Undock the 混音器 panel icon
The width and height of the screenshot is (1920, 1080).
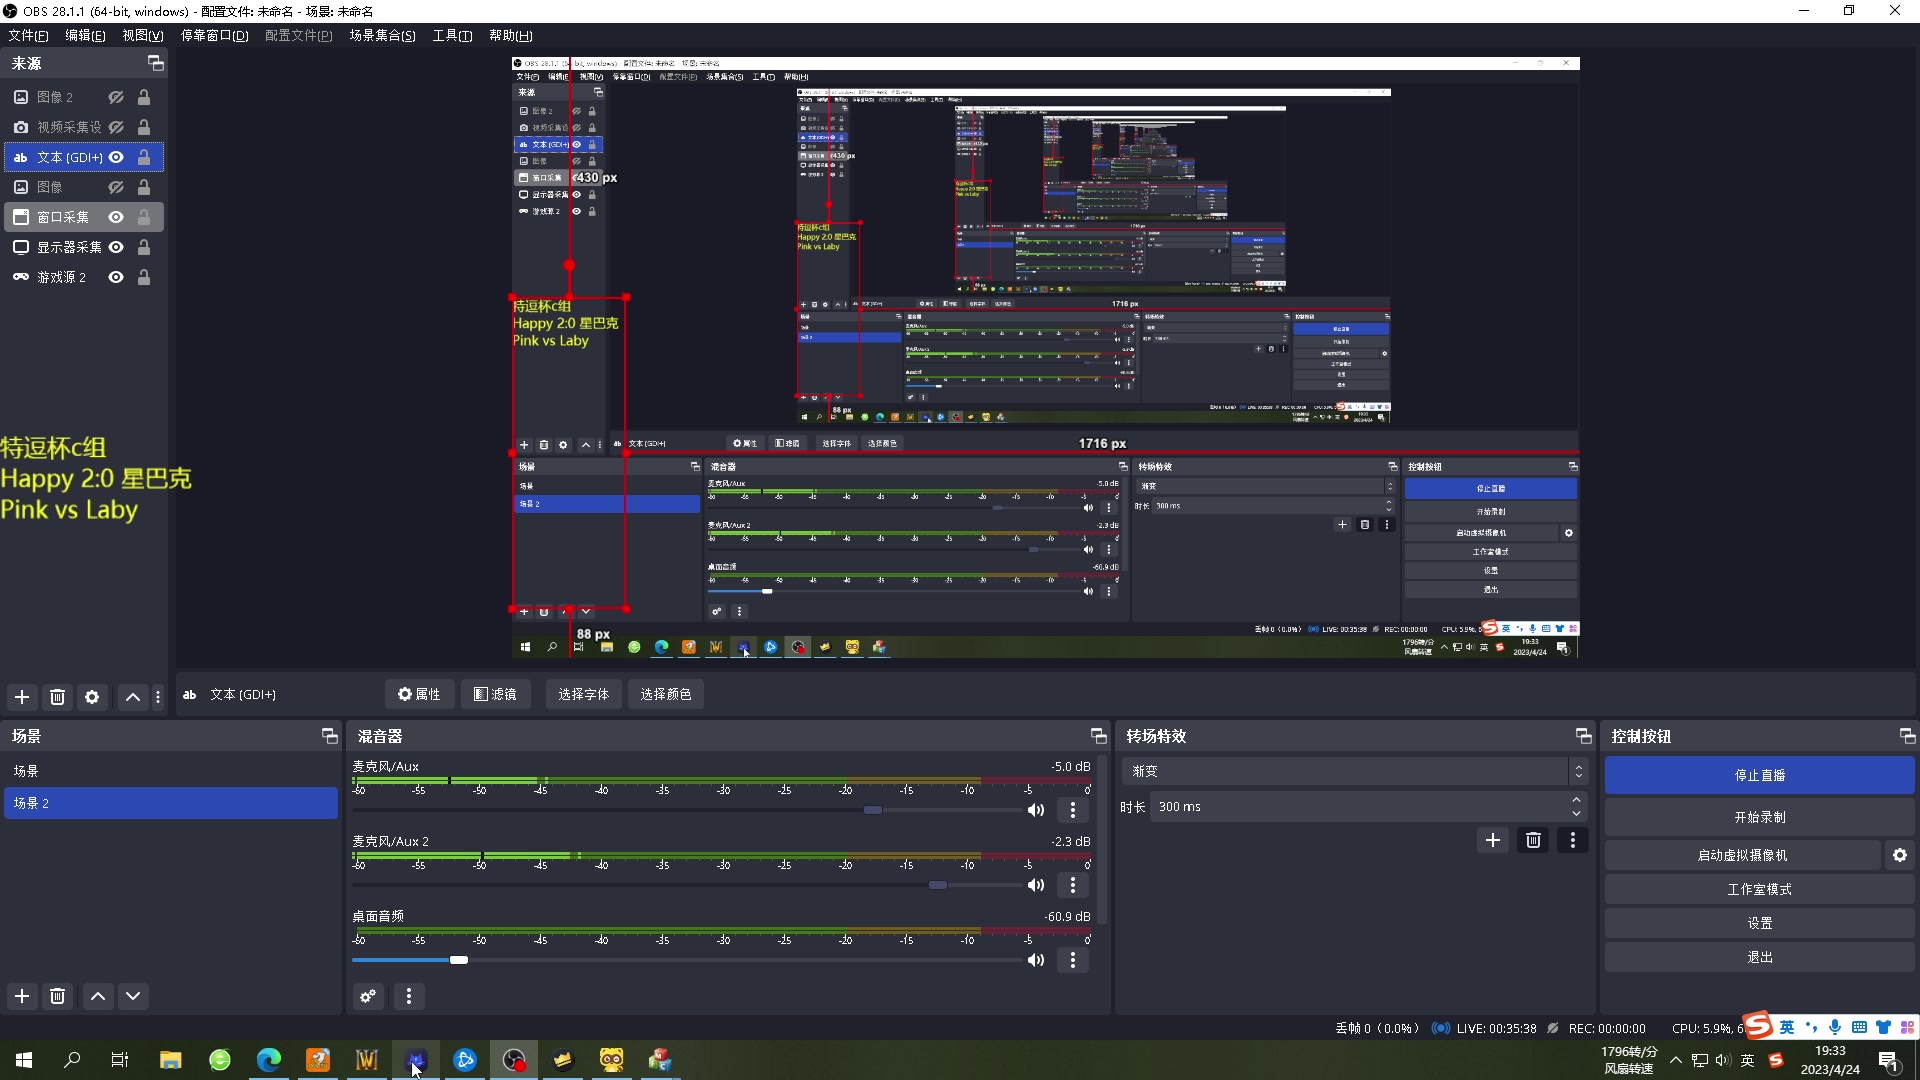(1098, 736)
